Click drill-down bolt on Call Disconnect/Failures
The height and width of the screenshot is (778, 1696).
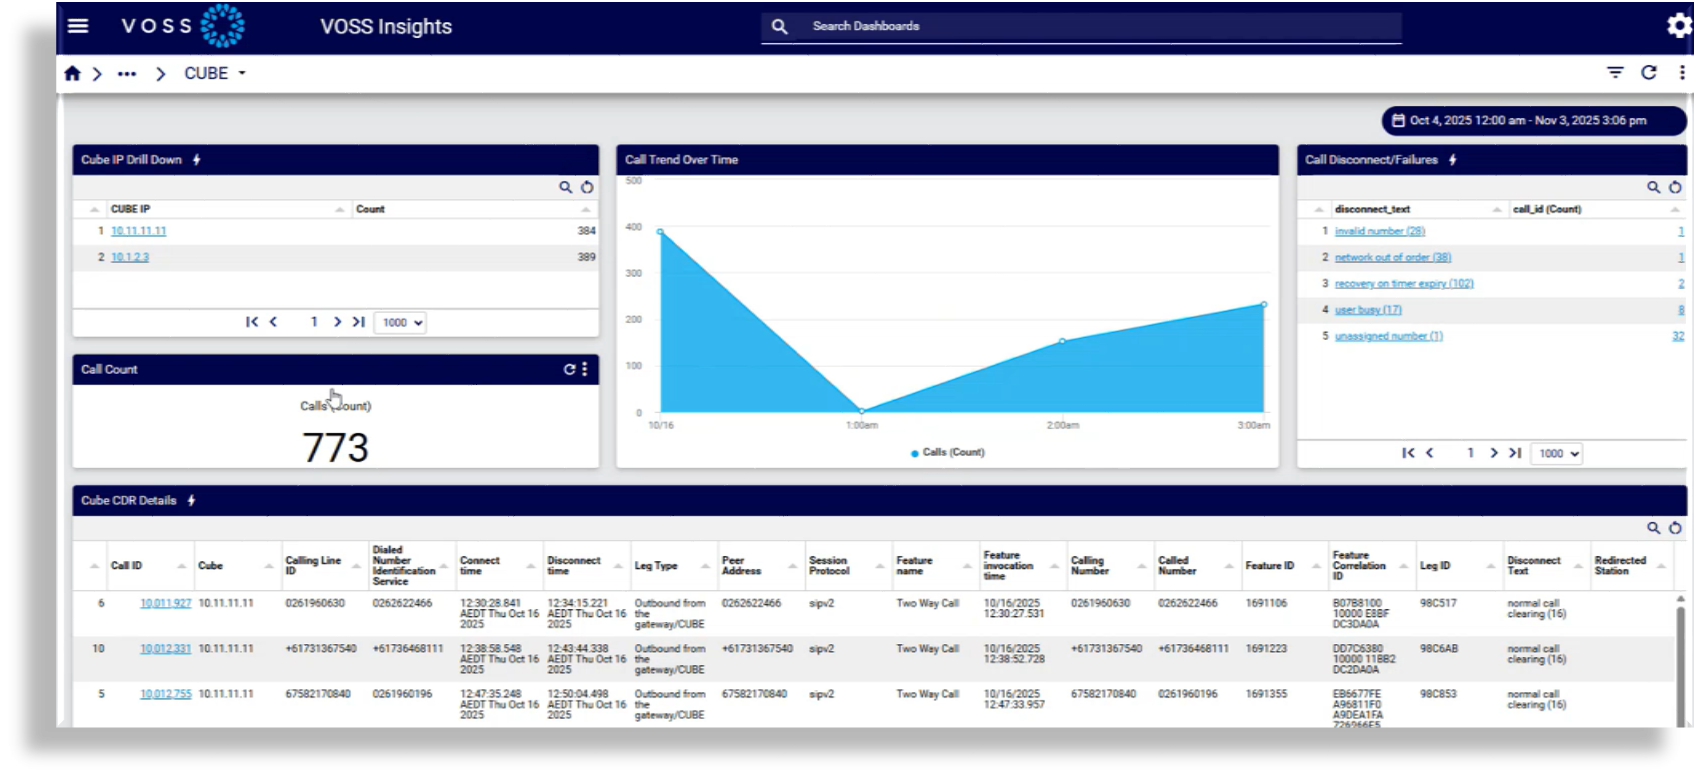click(1452, 159)
